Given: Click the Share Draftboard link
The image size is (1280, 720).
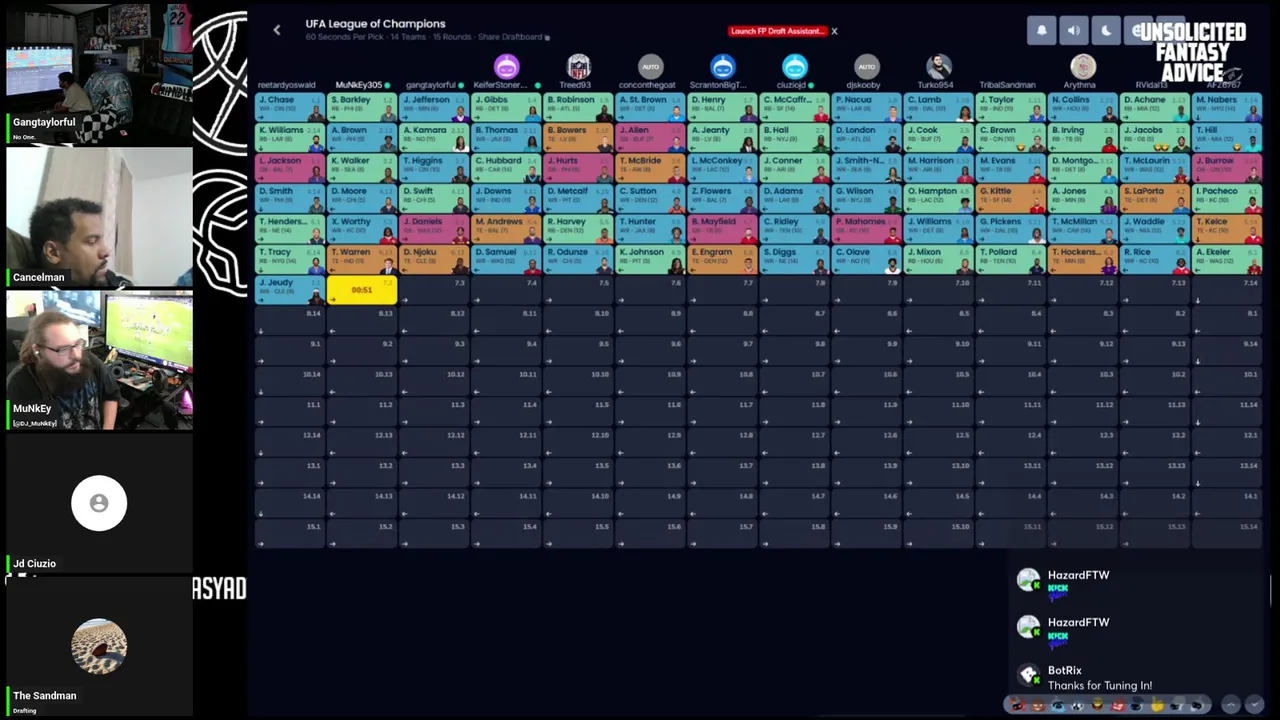Looking at the screenshot, I should (x=512, y=37).
